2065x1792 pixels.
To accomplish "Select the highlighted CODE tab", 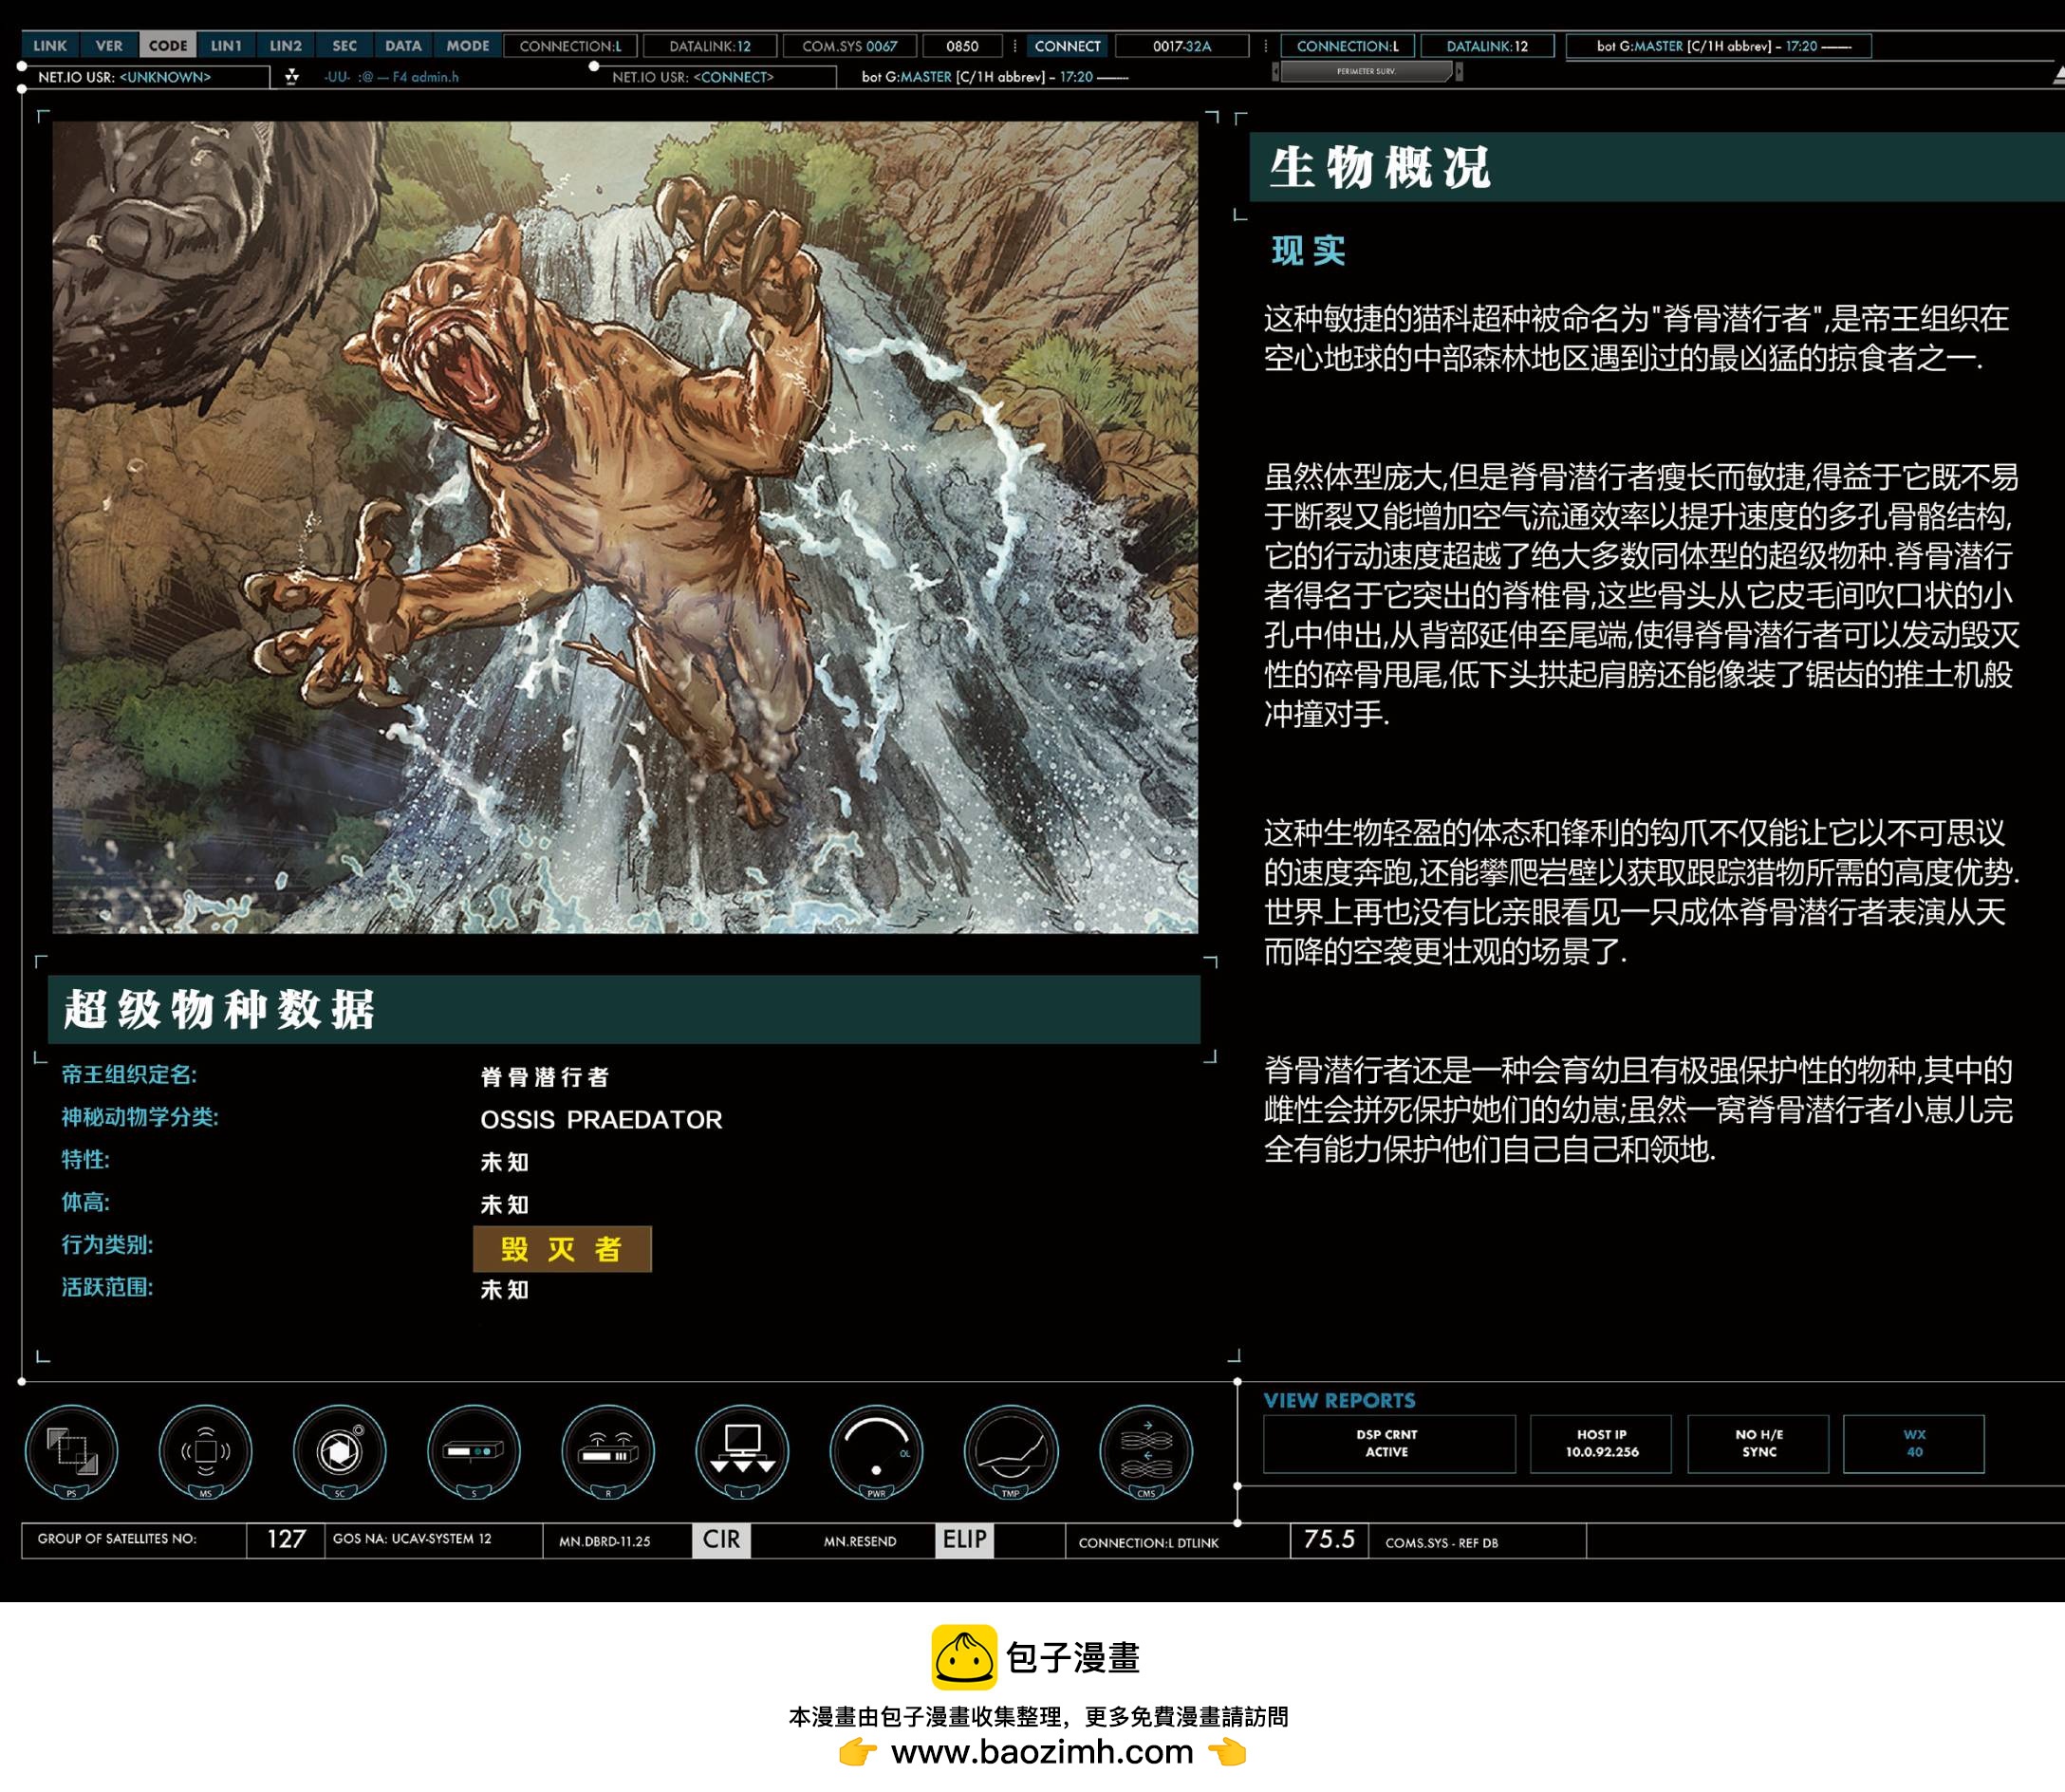I will click(168, 46).
